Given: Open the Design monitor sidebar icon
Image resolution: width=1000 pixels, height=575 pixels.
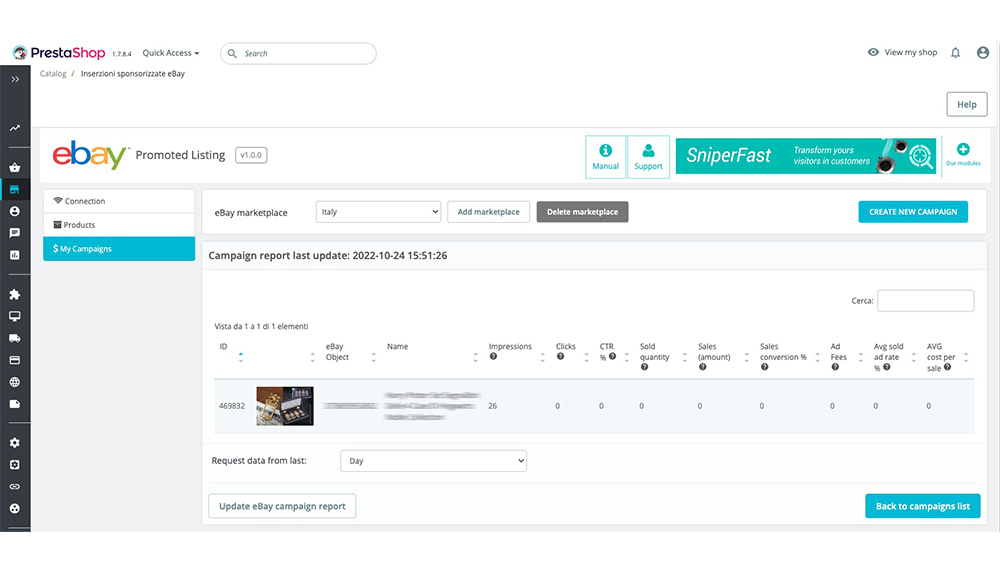Looking at the screenshot, I should [x=15, y=316].
